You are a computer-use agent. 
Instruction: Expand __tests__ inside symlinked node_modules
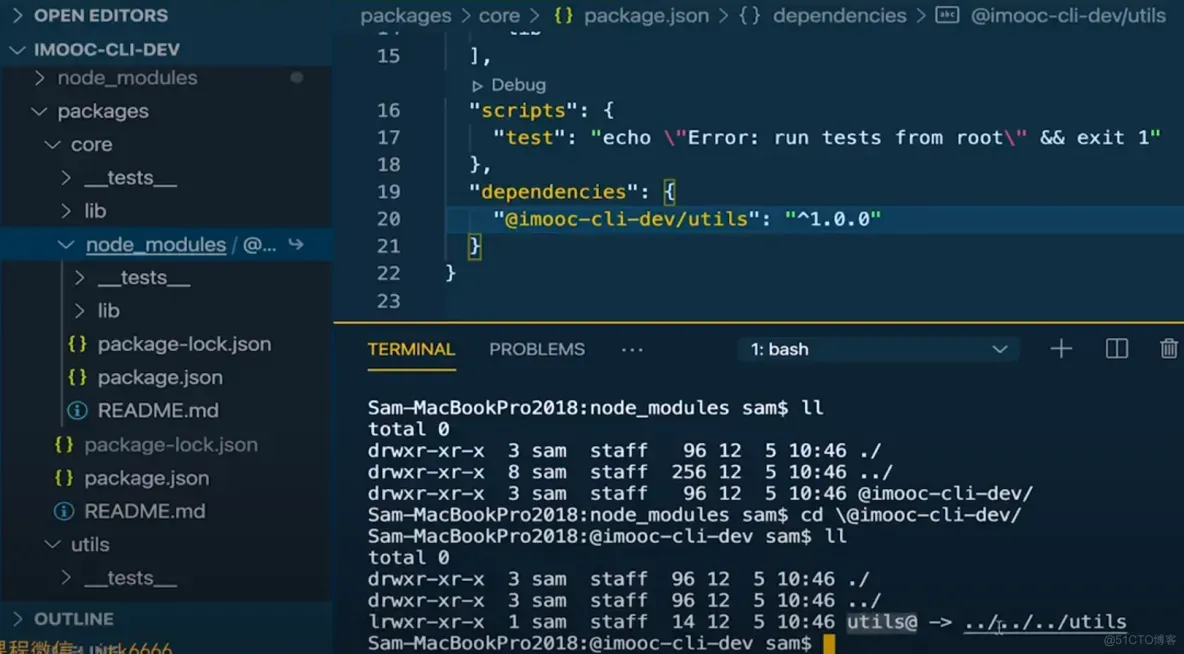(143, 278)
